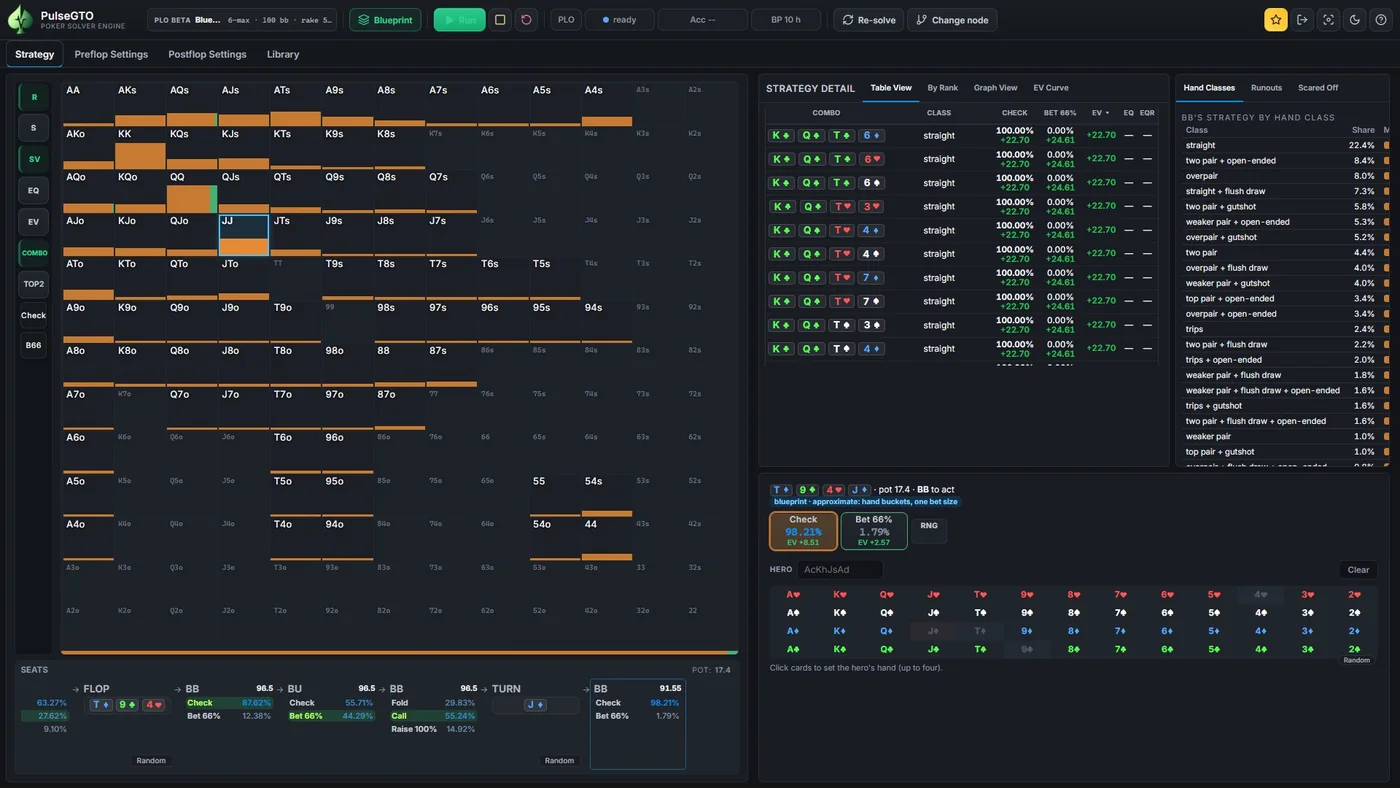
Task: Click the yellow star favorite icon
Action: pos(1275,20)
